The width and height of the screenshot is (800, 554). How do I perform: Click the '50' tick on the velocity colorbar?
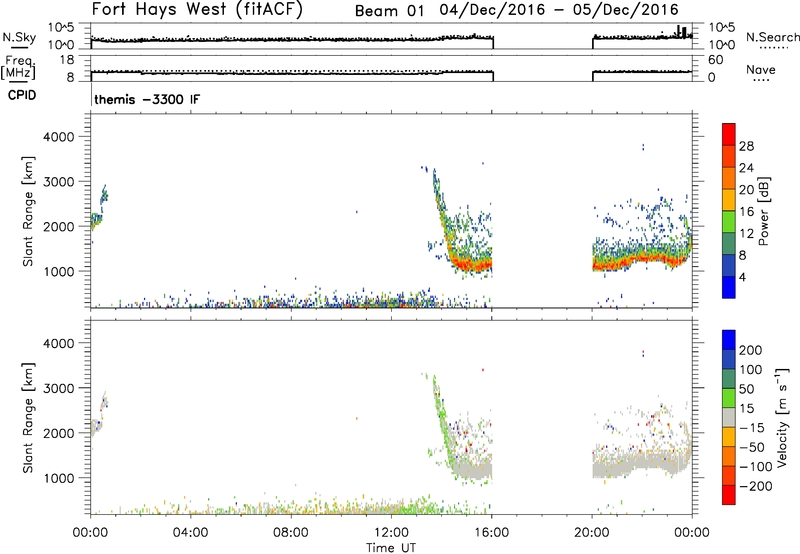point(746,389)
